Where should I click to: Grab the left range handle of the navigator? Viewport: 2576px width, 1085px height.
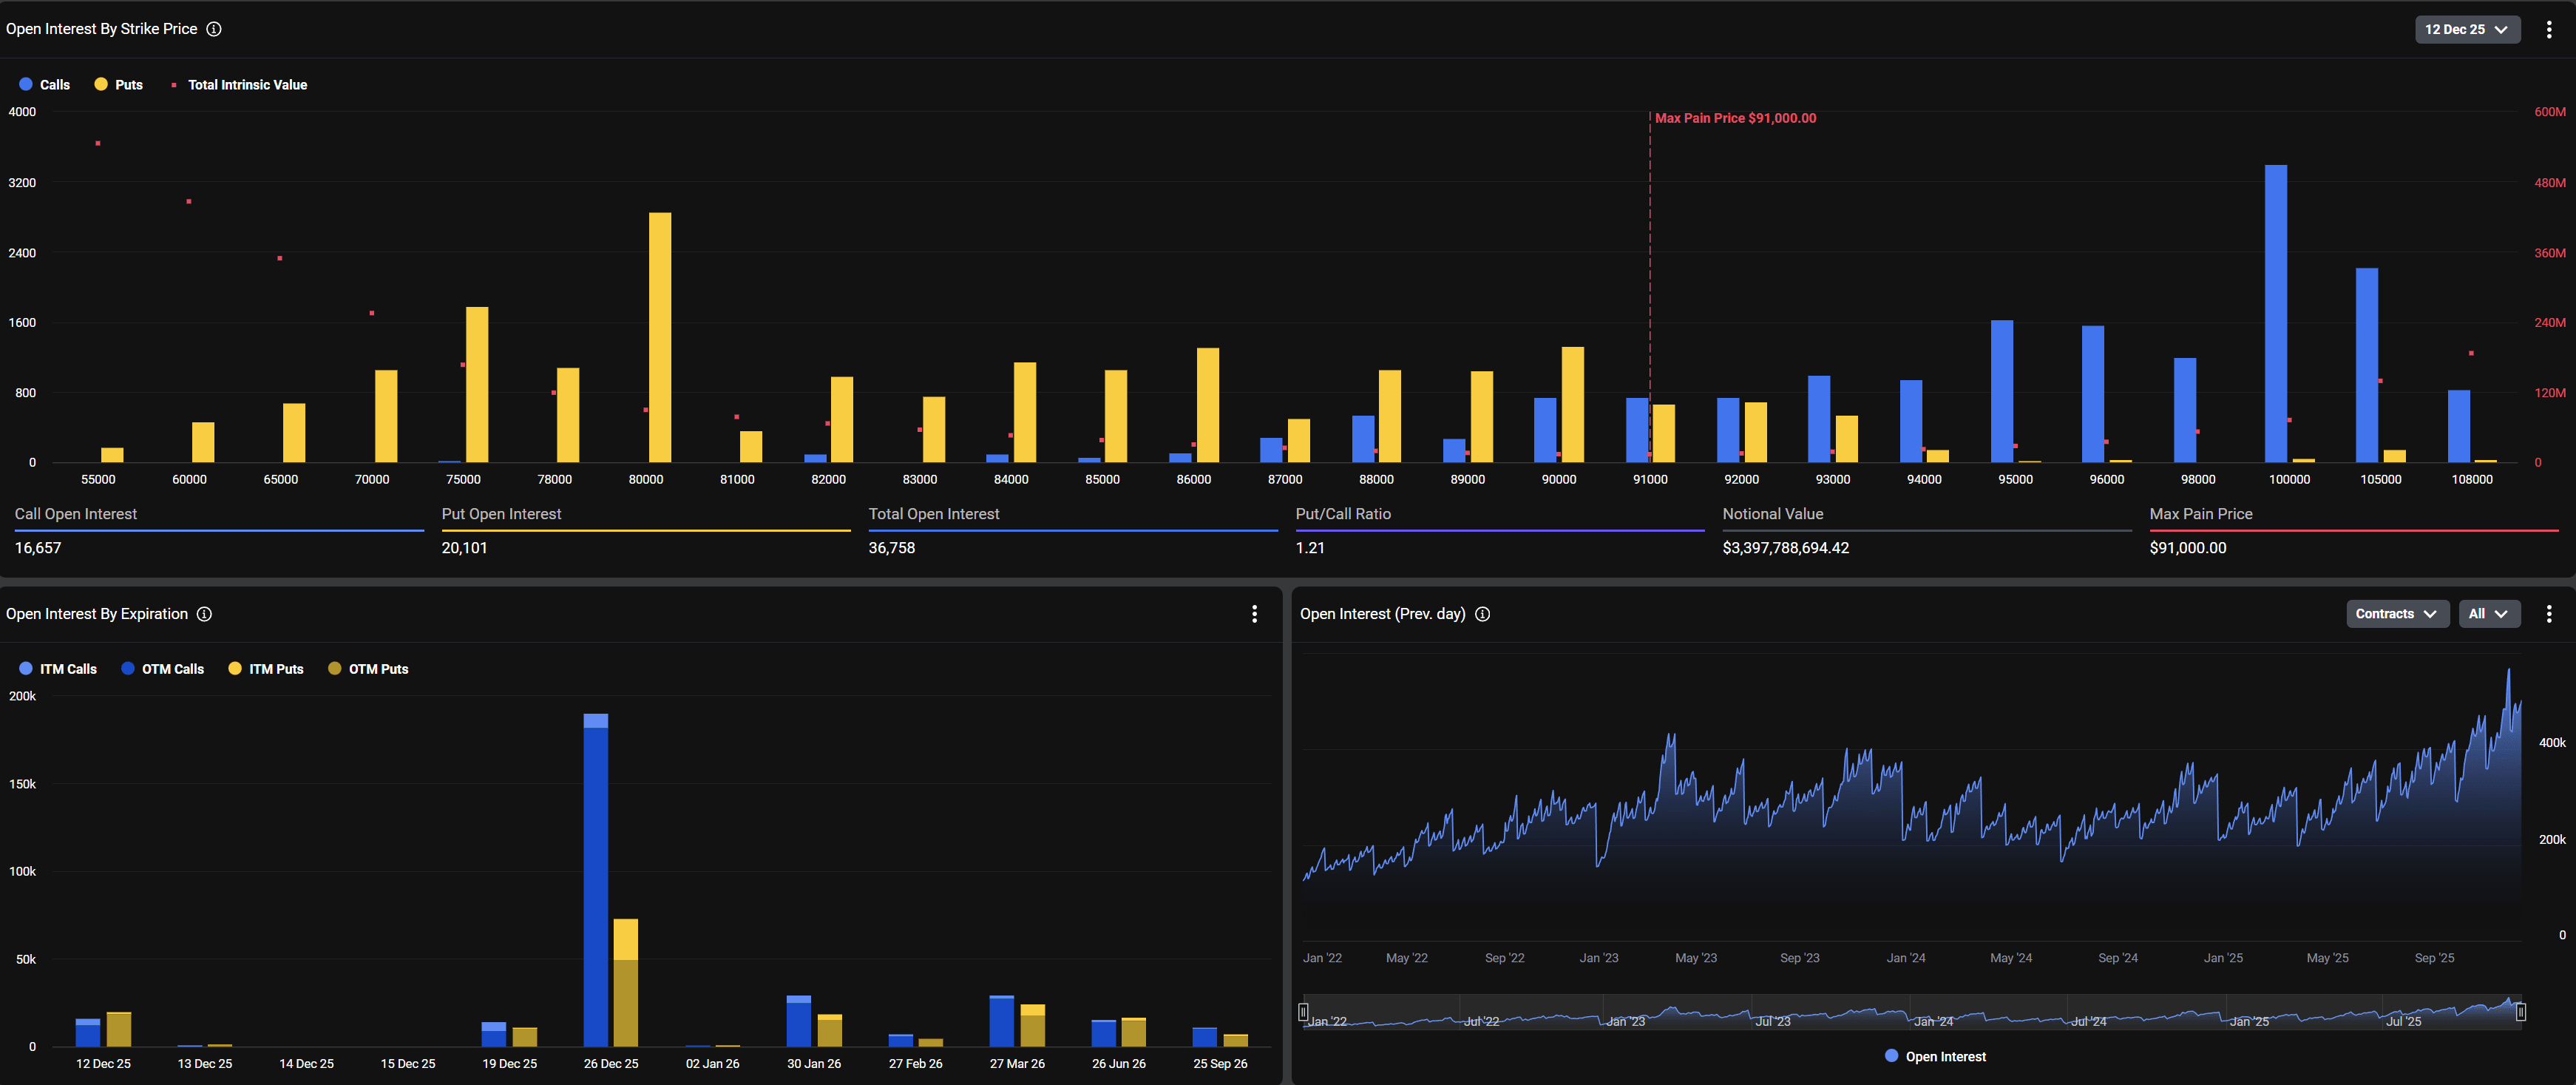[x=1303, y=1012]
